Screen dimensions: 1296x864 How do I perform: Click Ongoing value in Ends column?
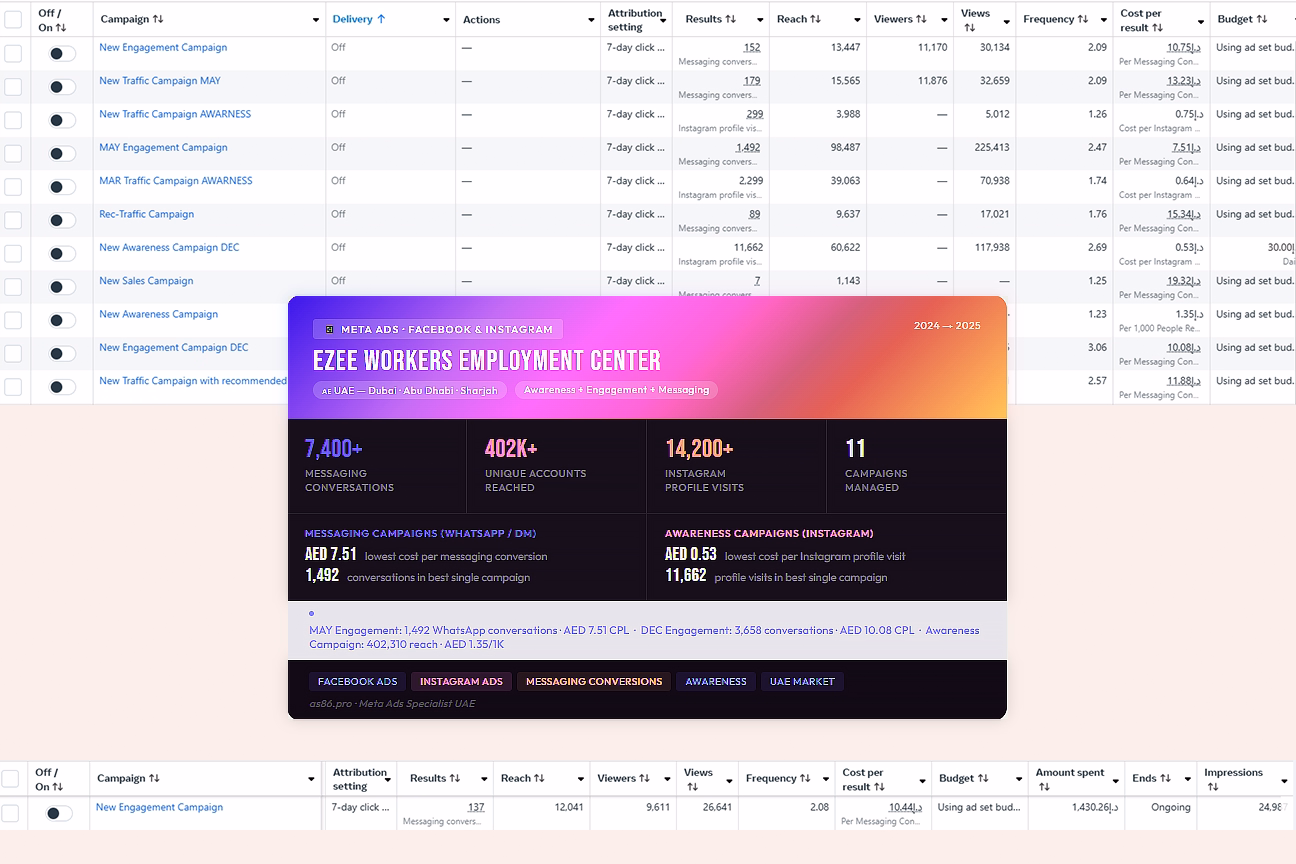(x=1171, y=807)
